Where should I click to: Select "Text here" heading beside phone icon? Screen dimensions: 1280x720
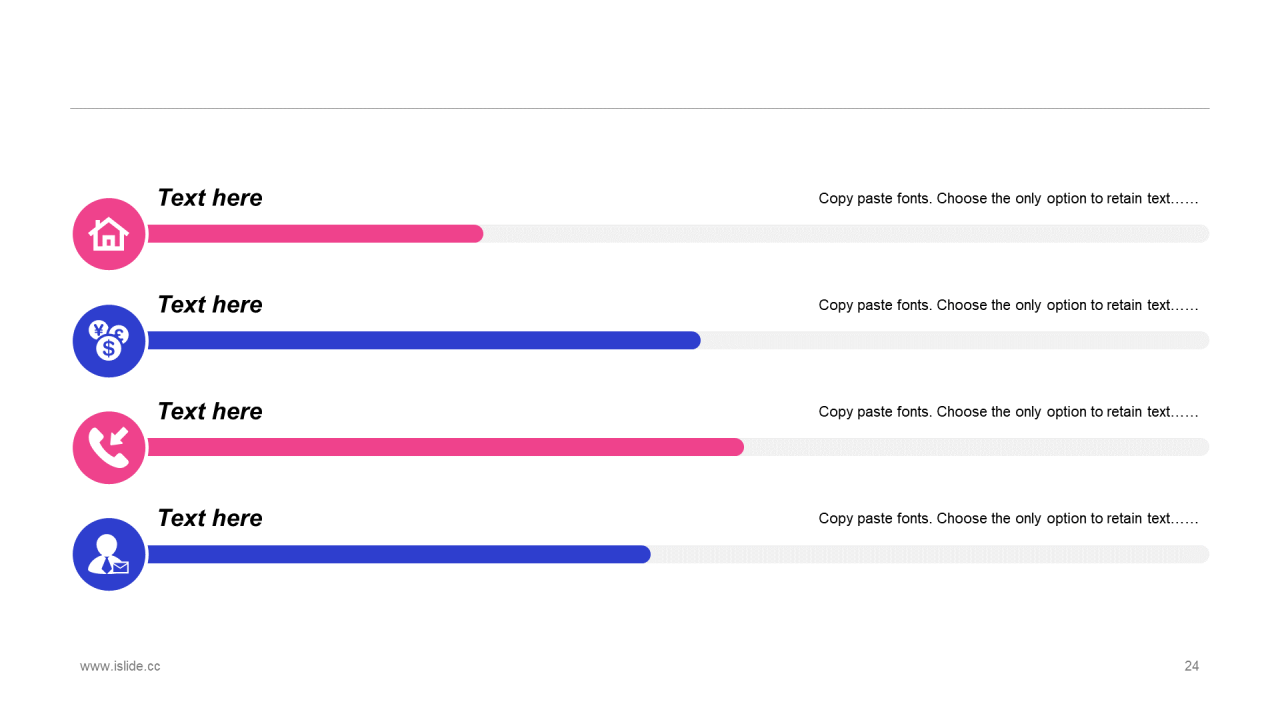pos(210,412)
